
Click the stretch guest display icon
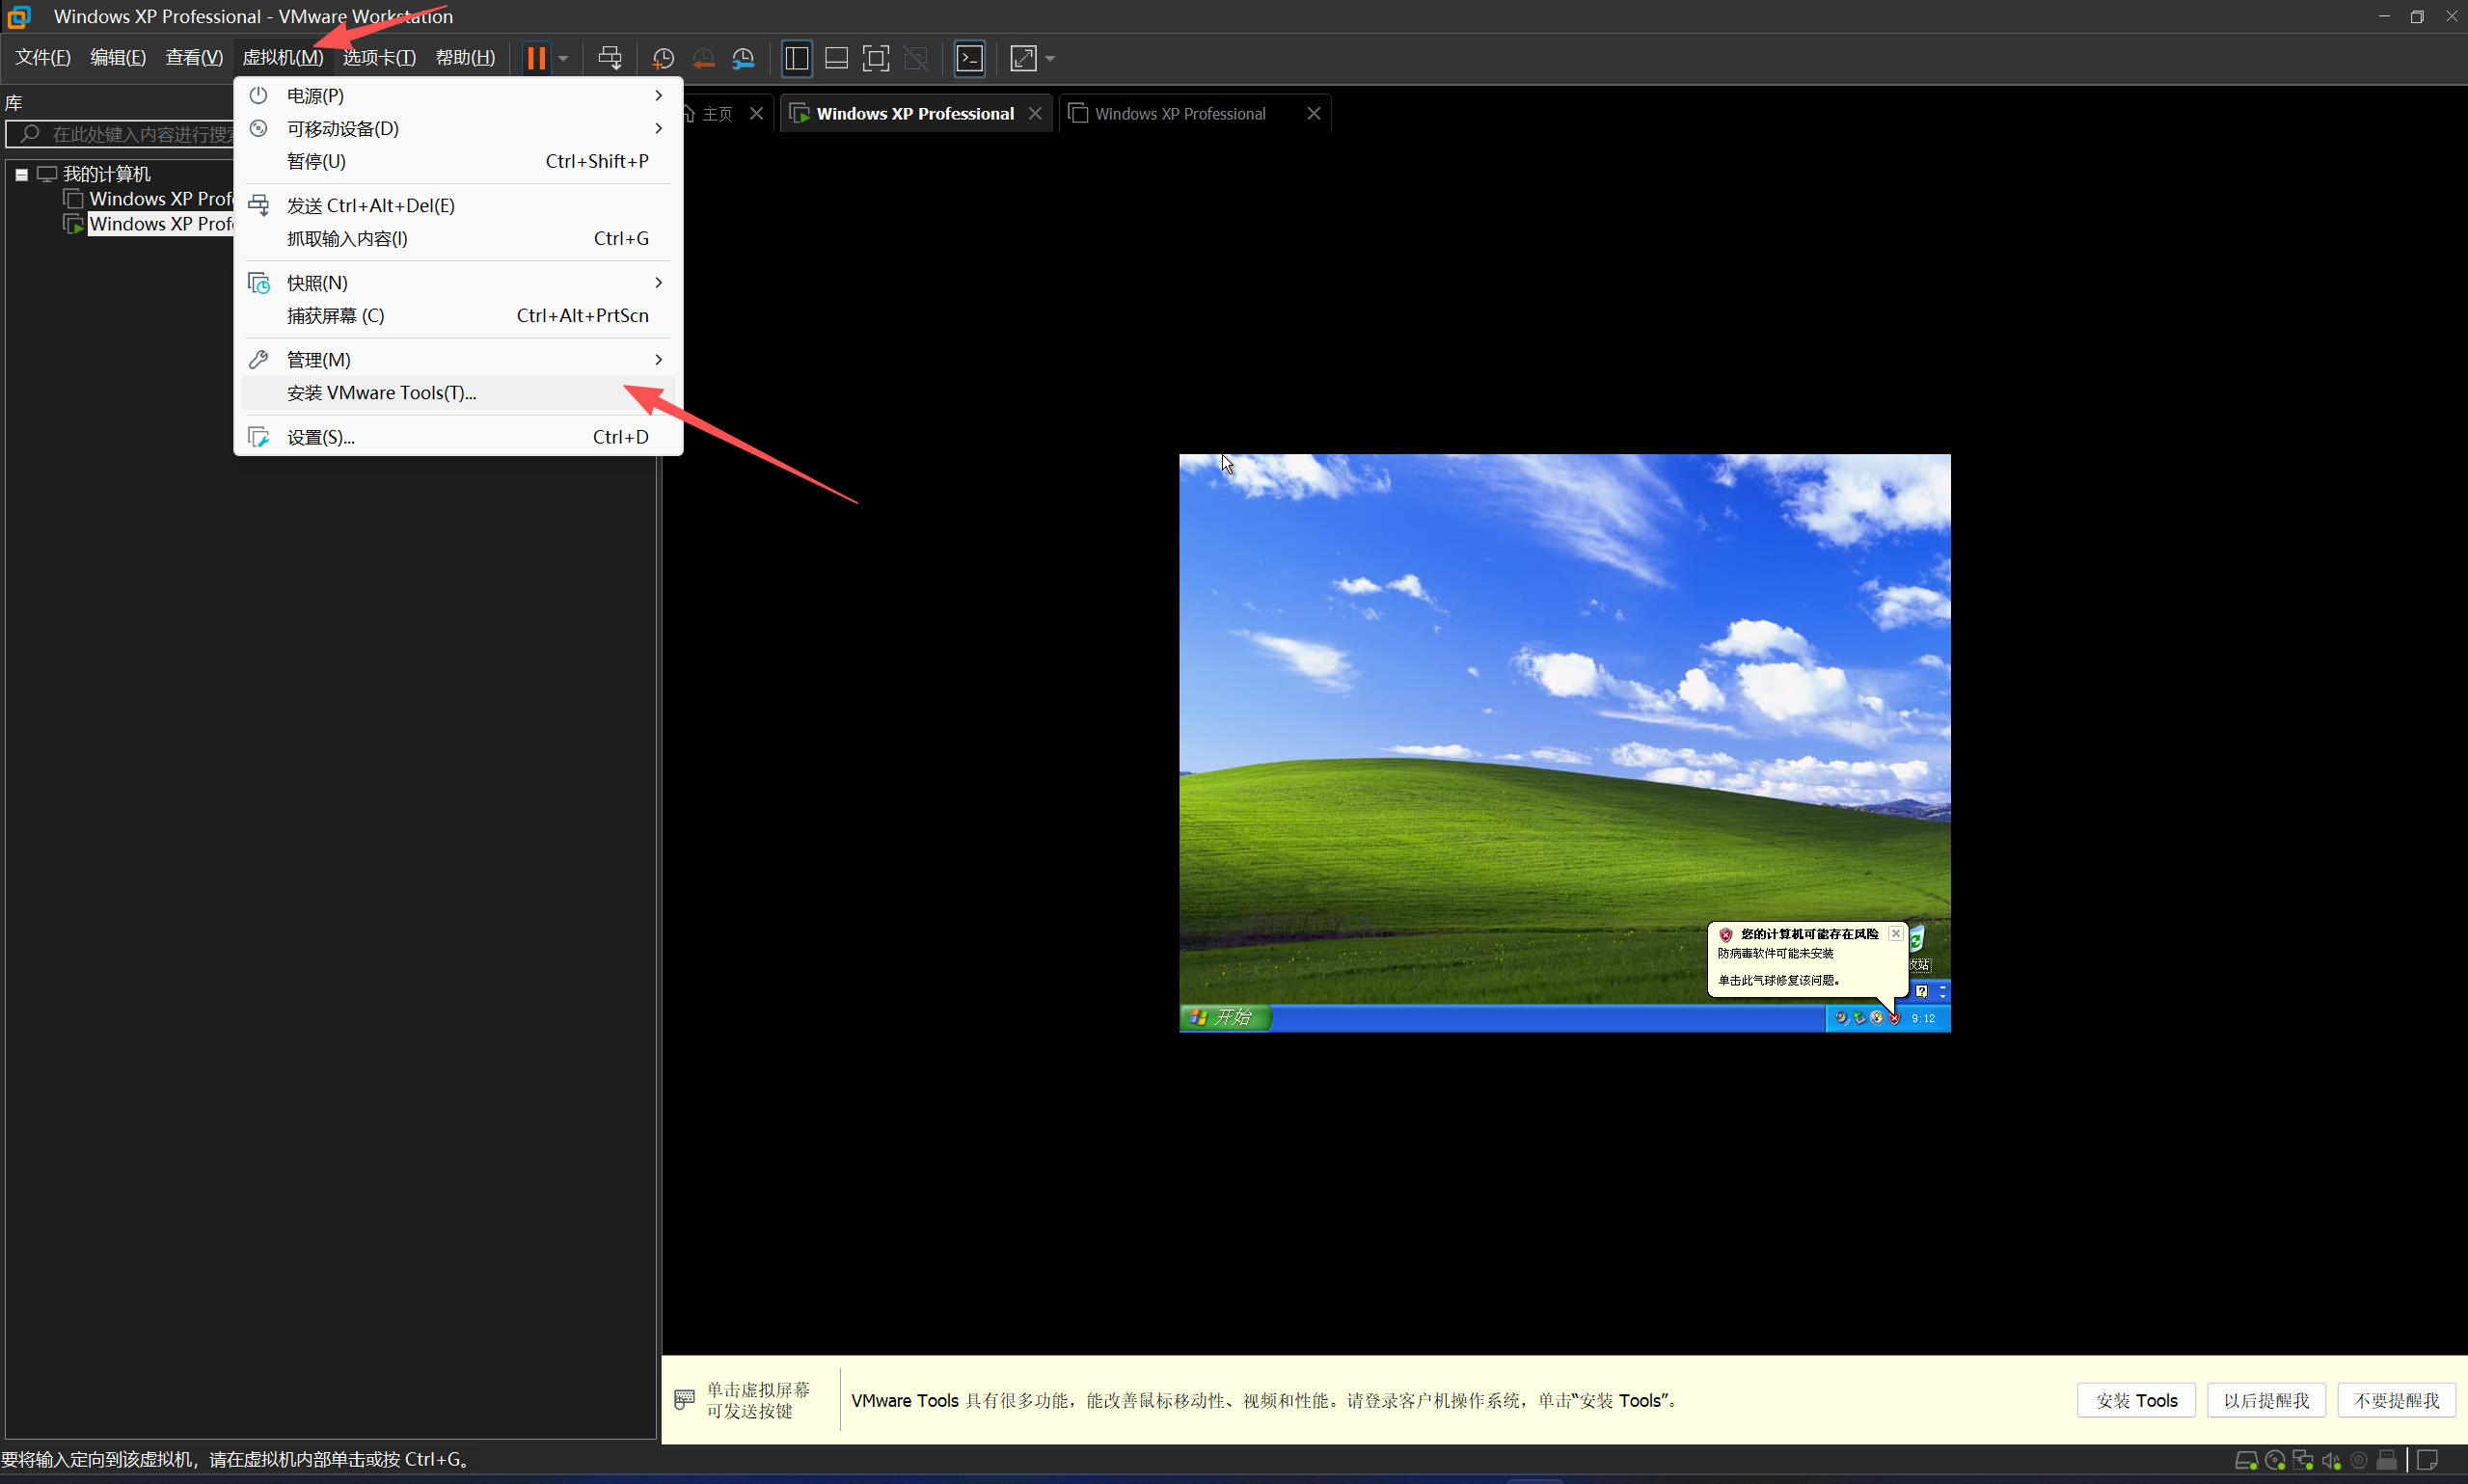click(x=1023, y=58)
